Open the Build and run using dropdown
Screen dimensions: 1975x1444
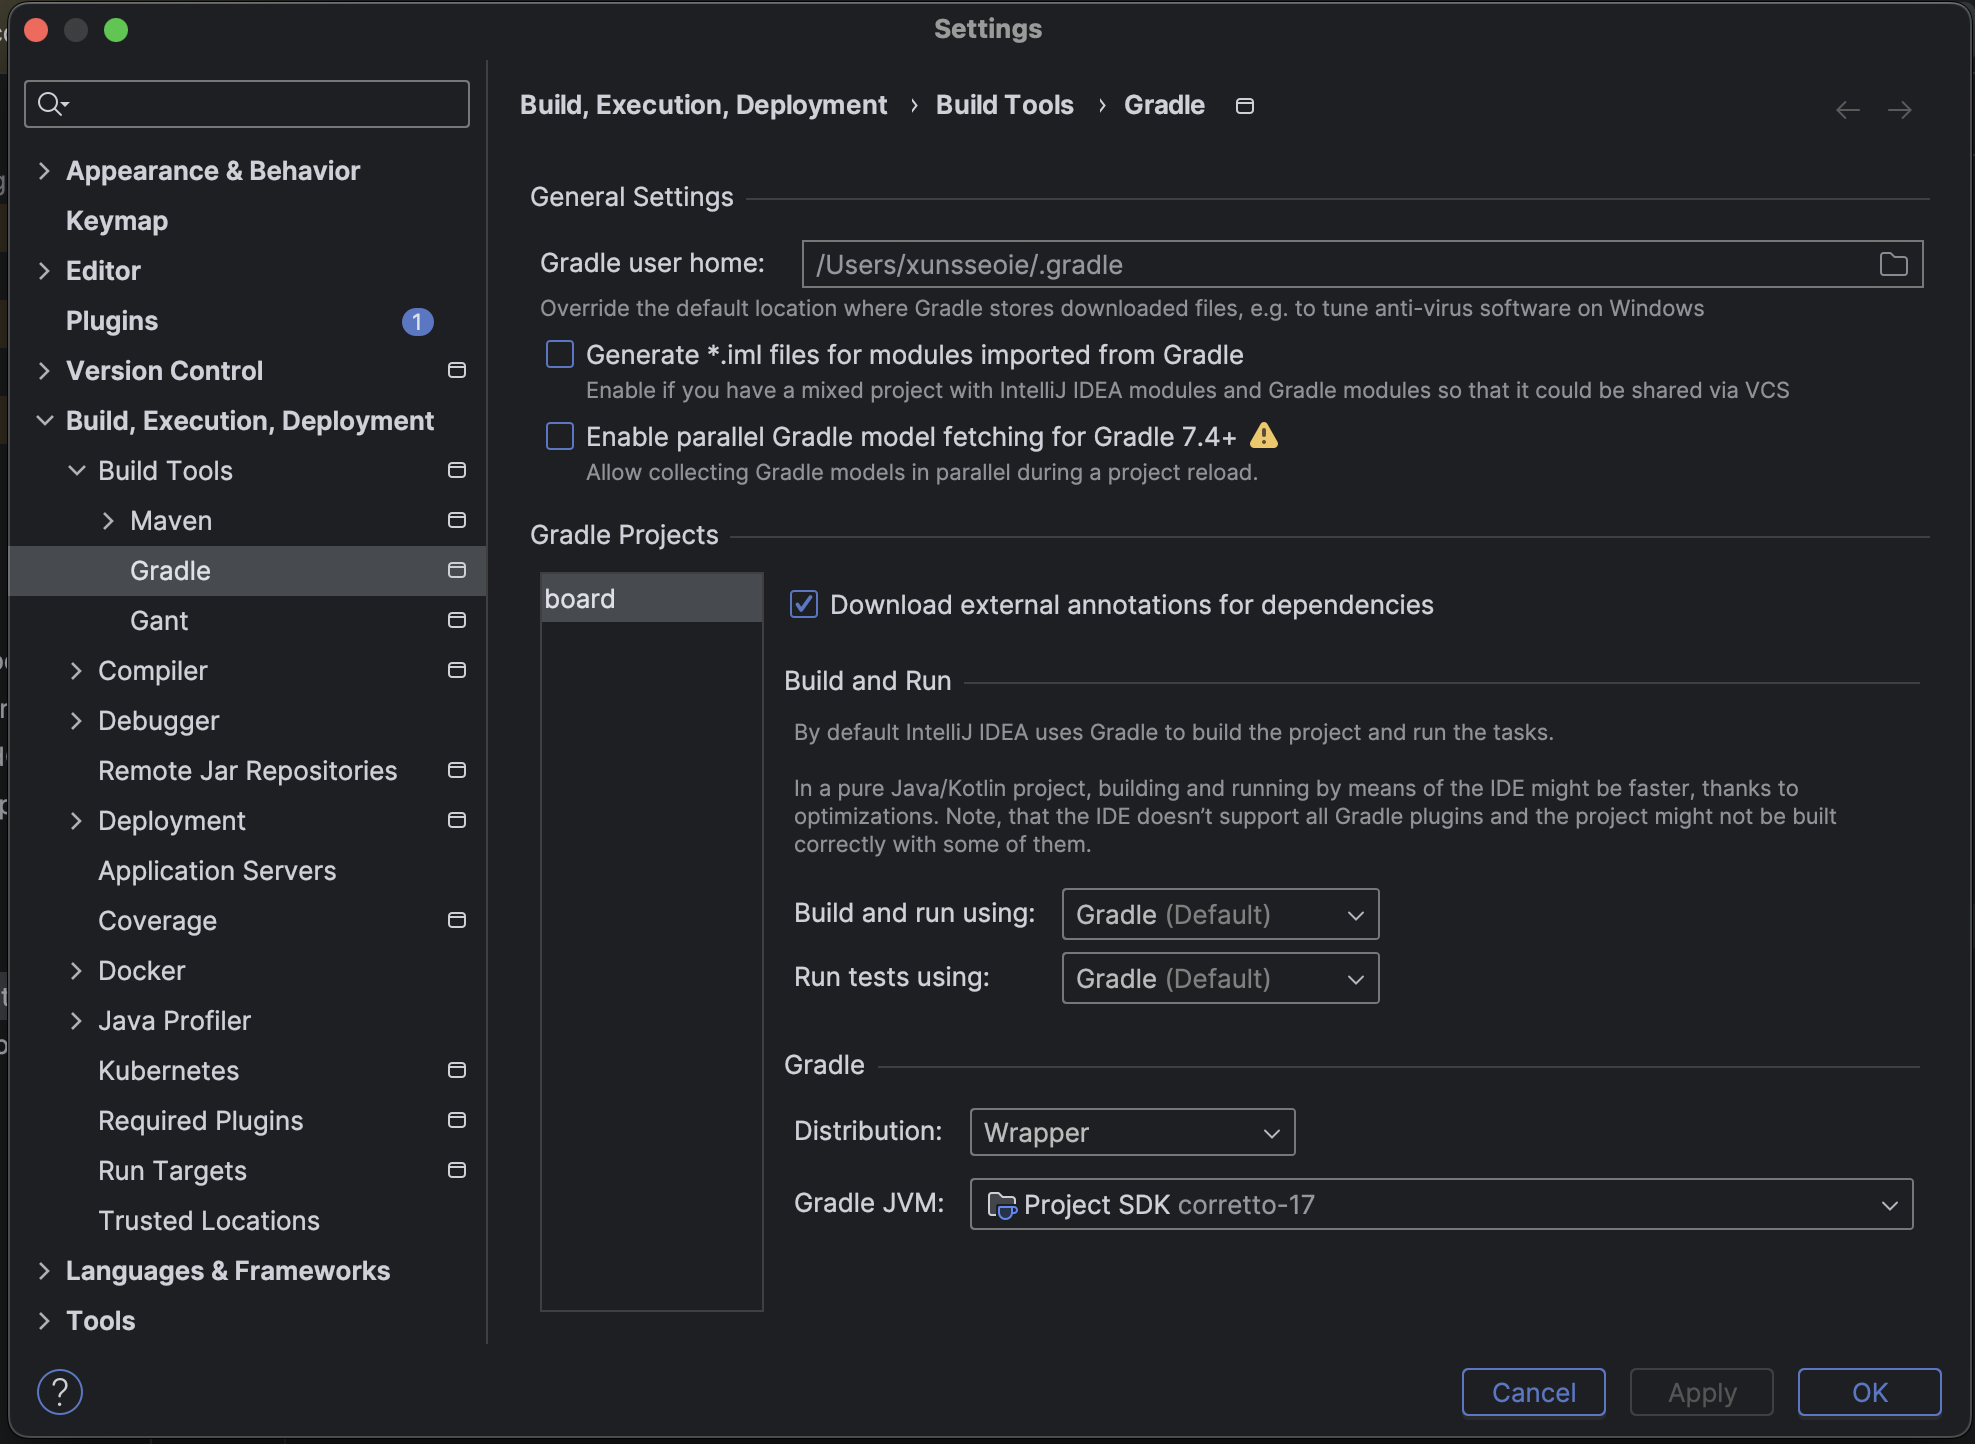coord(1219,914)
